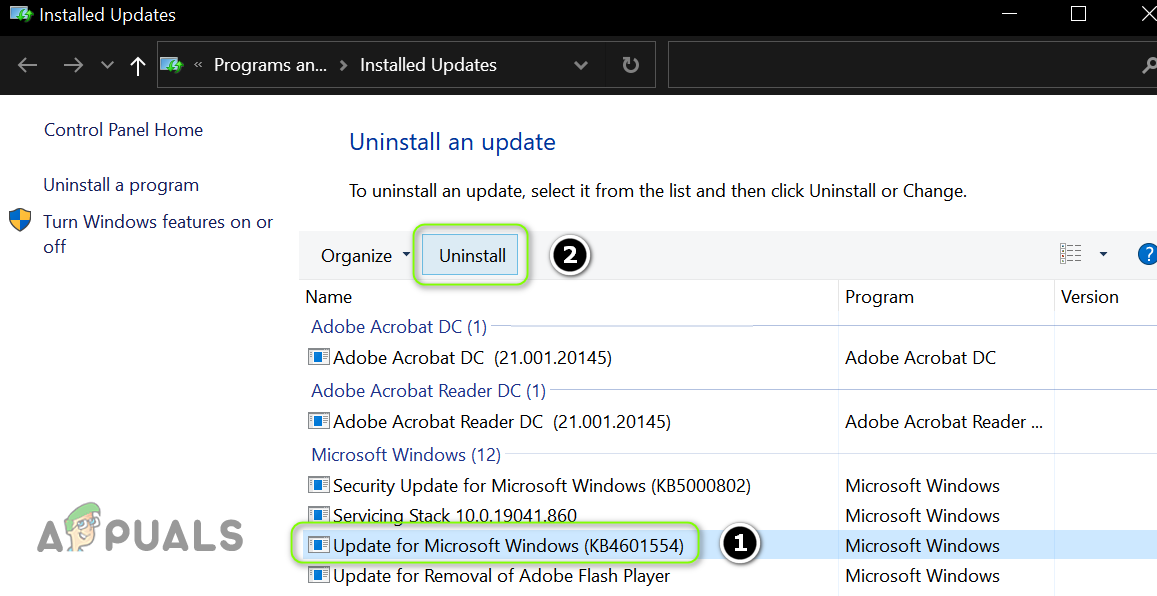Open the Organize dropdown menu

(x=365, y=256)
